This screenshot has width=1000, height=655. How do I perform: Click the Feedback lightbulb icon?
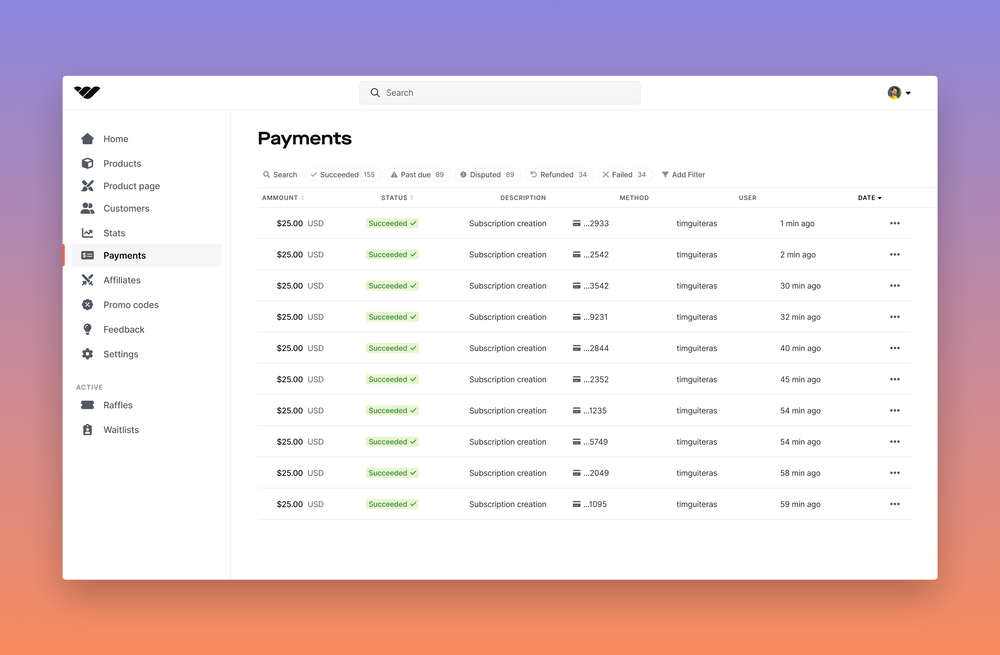coord(88,329)
